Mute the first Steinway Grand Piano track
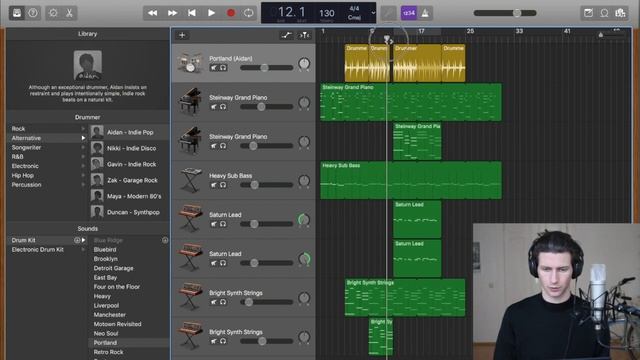 click(213, 107)
